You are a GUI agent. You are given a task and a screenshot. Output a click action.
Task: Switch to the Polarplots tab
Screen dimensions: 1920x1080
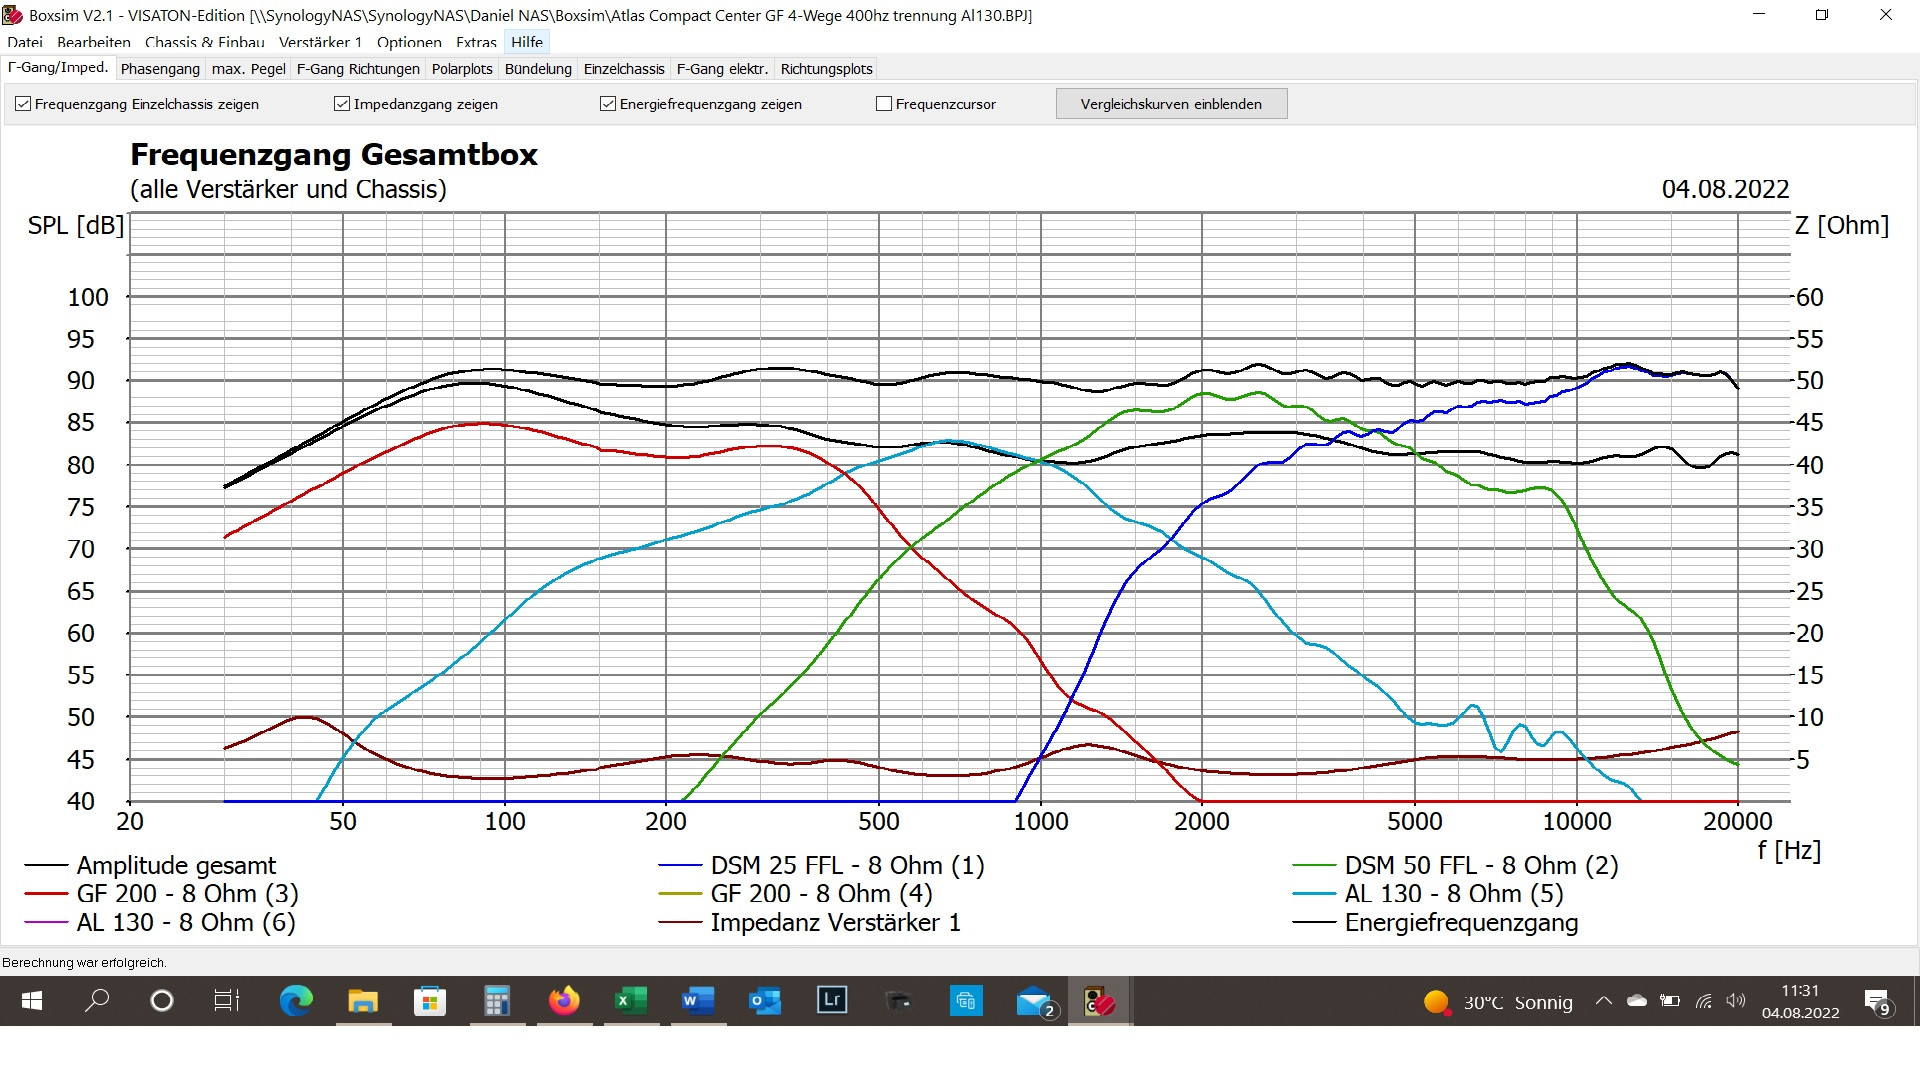[x=462, y=69]
